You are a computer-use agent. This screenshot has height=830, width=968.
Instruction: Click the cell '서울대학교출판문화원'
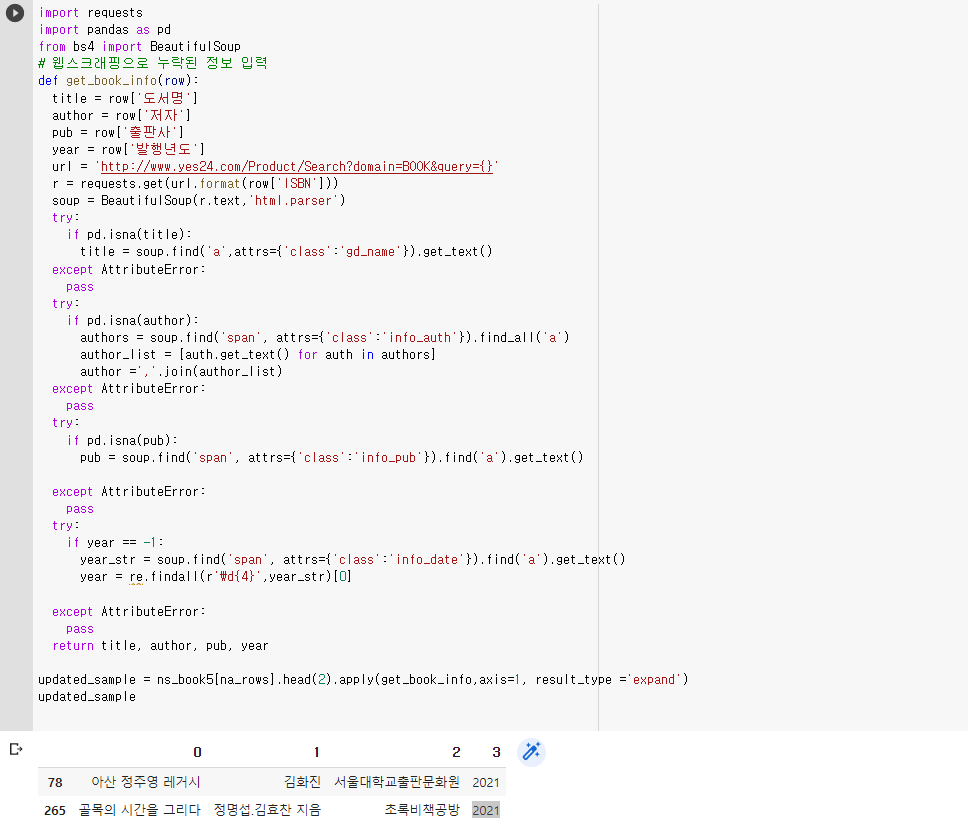[x=397, y=782]
